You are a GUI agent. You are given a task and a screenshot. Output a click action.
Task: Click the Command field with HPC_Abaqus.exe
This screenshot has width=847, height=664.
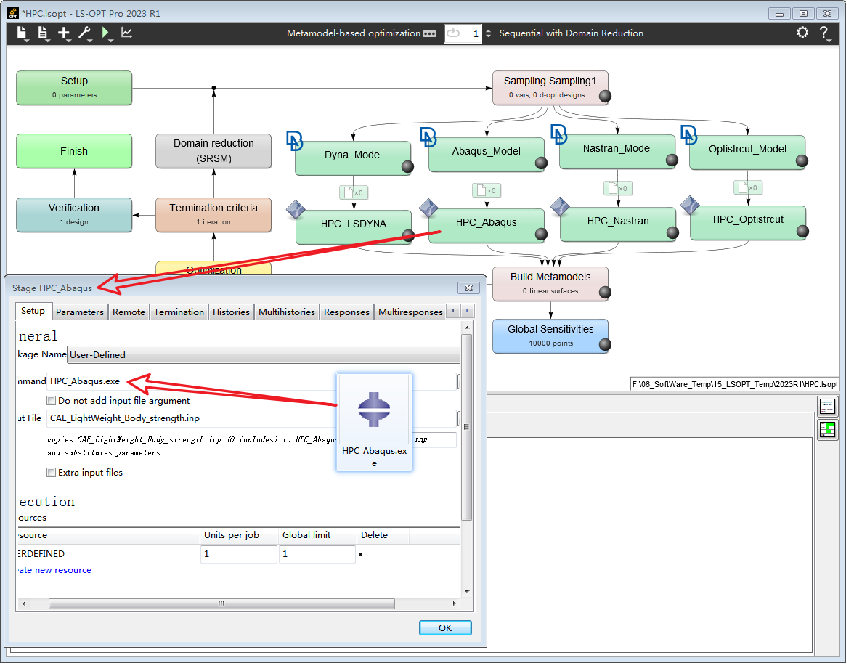(x=252, y=381)
